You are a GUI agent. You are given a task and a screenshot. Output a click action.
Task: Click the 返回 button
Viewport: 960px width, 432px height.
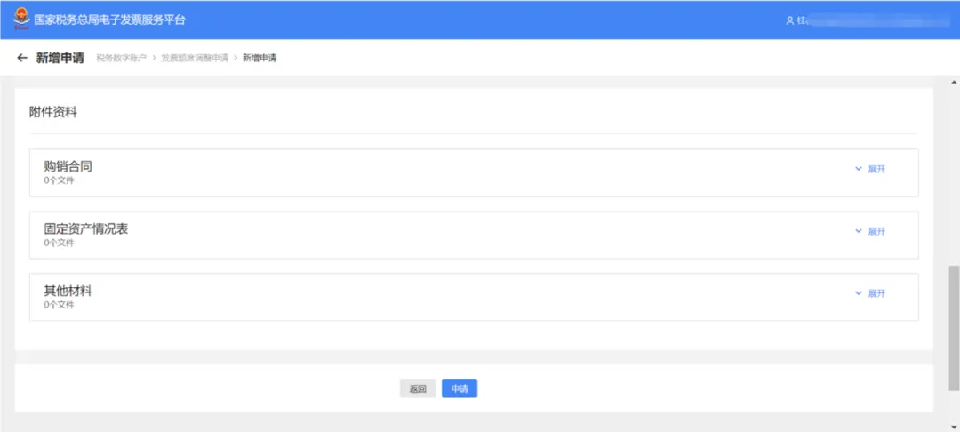click(418, 389)
